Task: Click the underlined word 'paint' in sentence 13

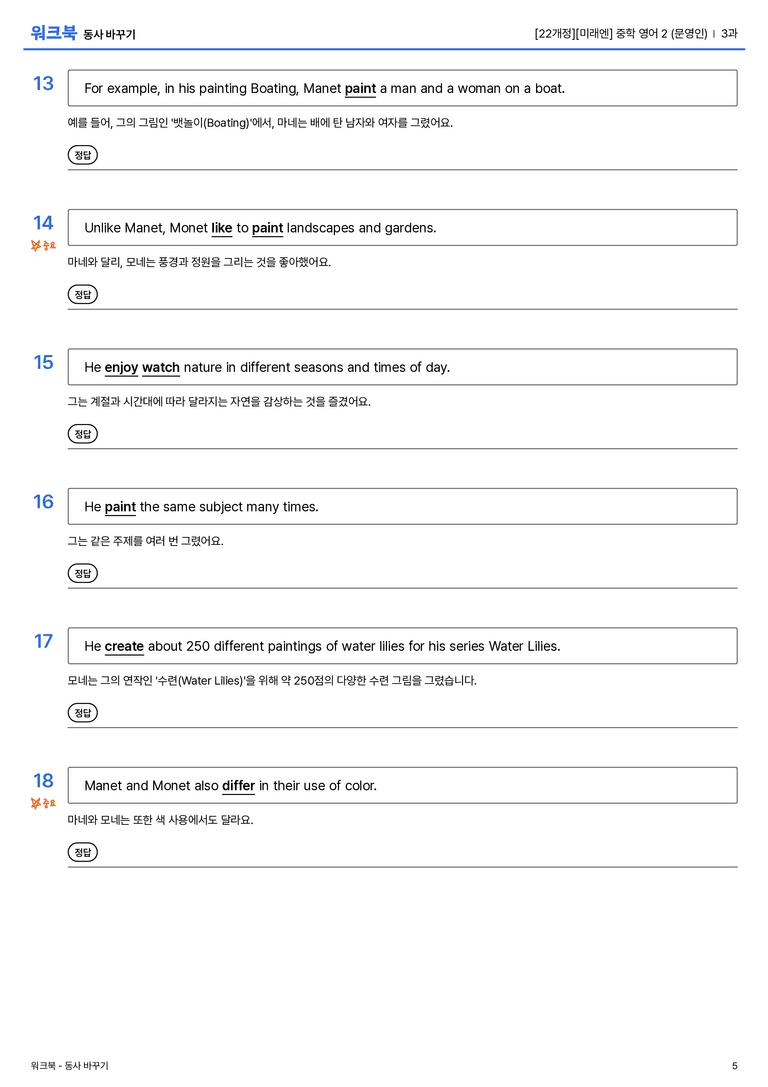Action: 360,89
